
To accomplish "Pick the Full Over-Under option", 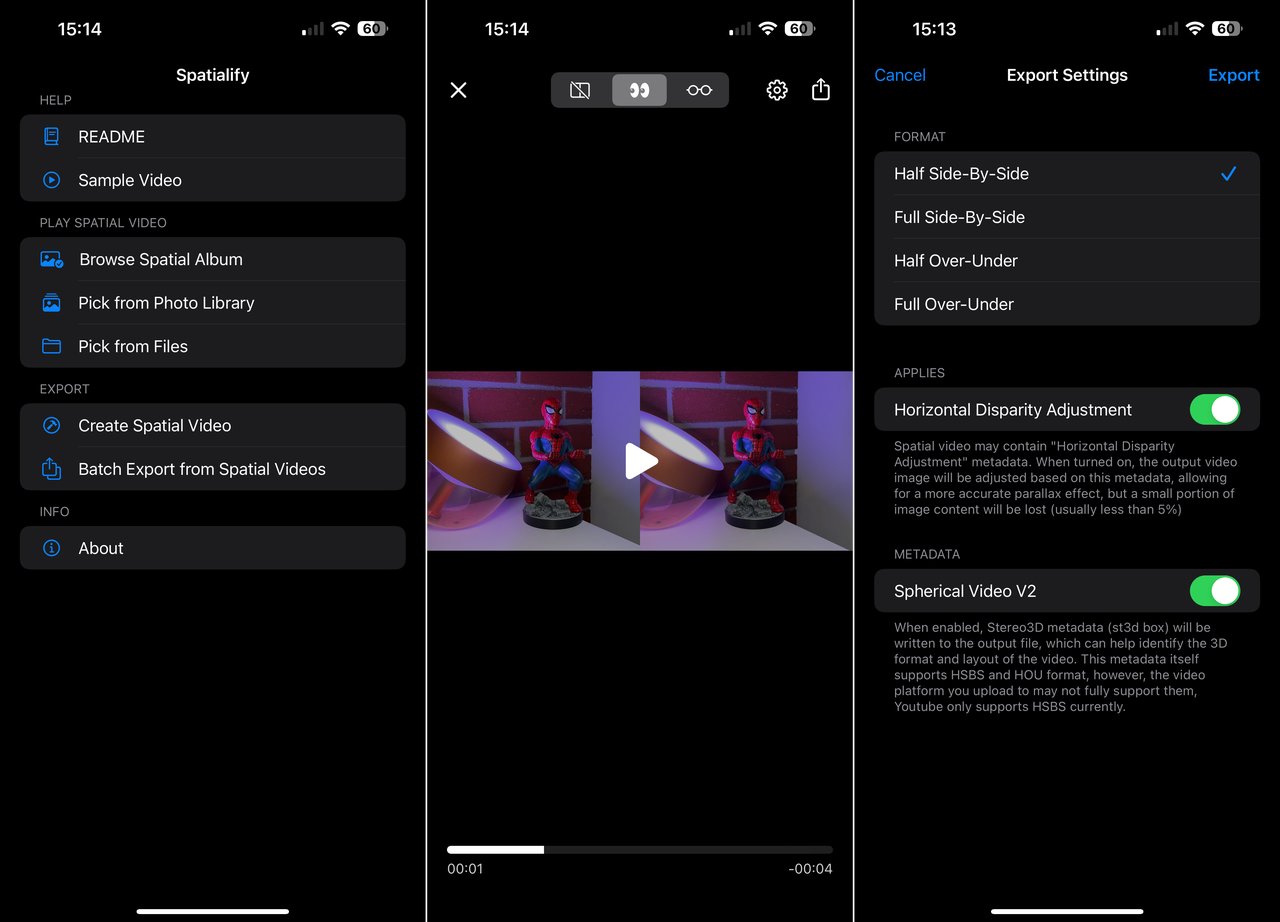I will click(x=1067, y=304).
